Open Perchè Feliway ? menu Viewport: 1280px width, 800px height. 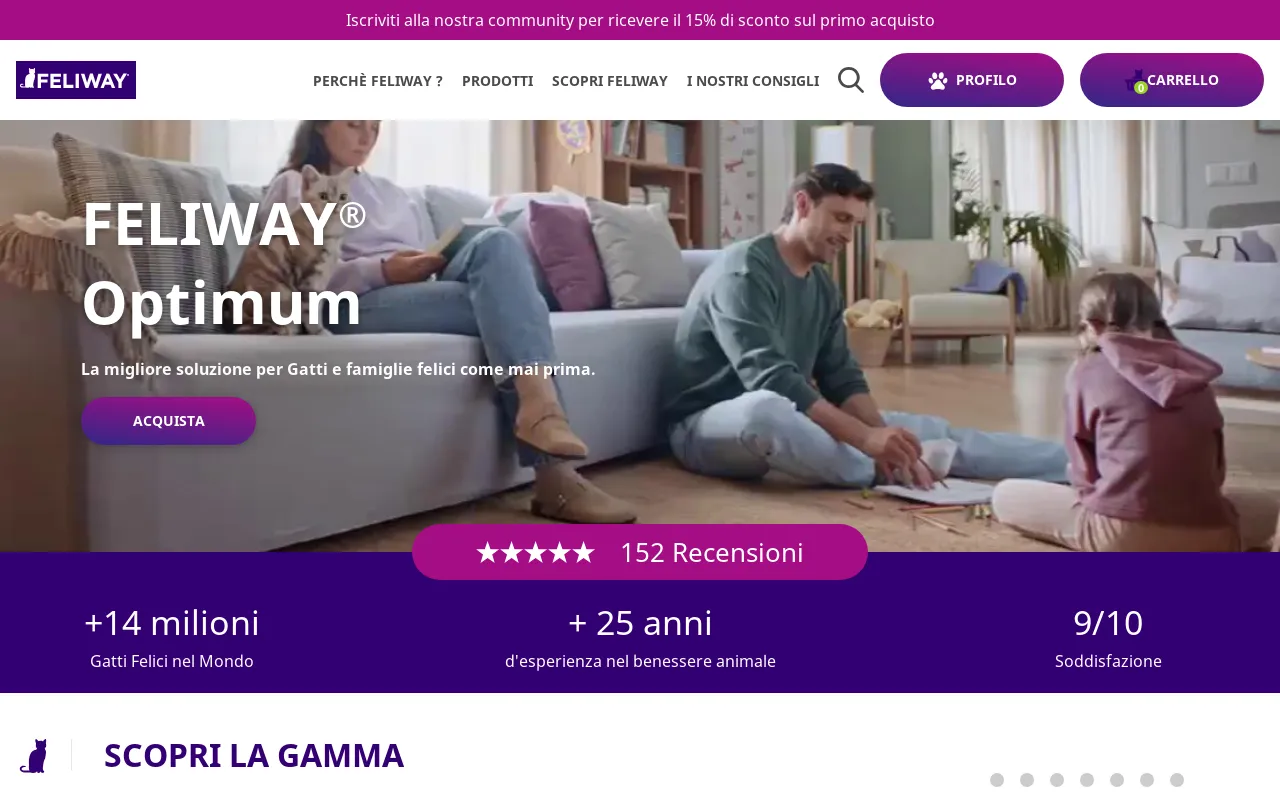pyautogui.click(x=378, y=81)
